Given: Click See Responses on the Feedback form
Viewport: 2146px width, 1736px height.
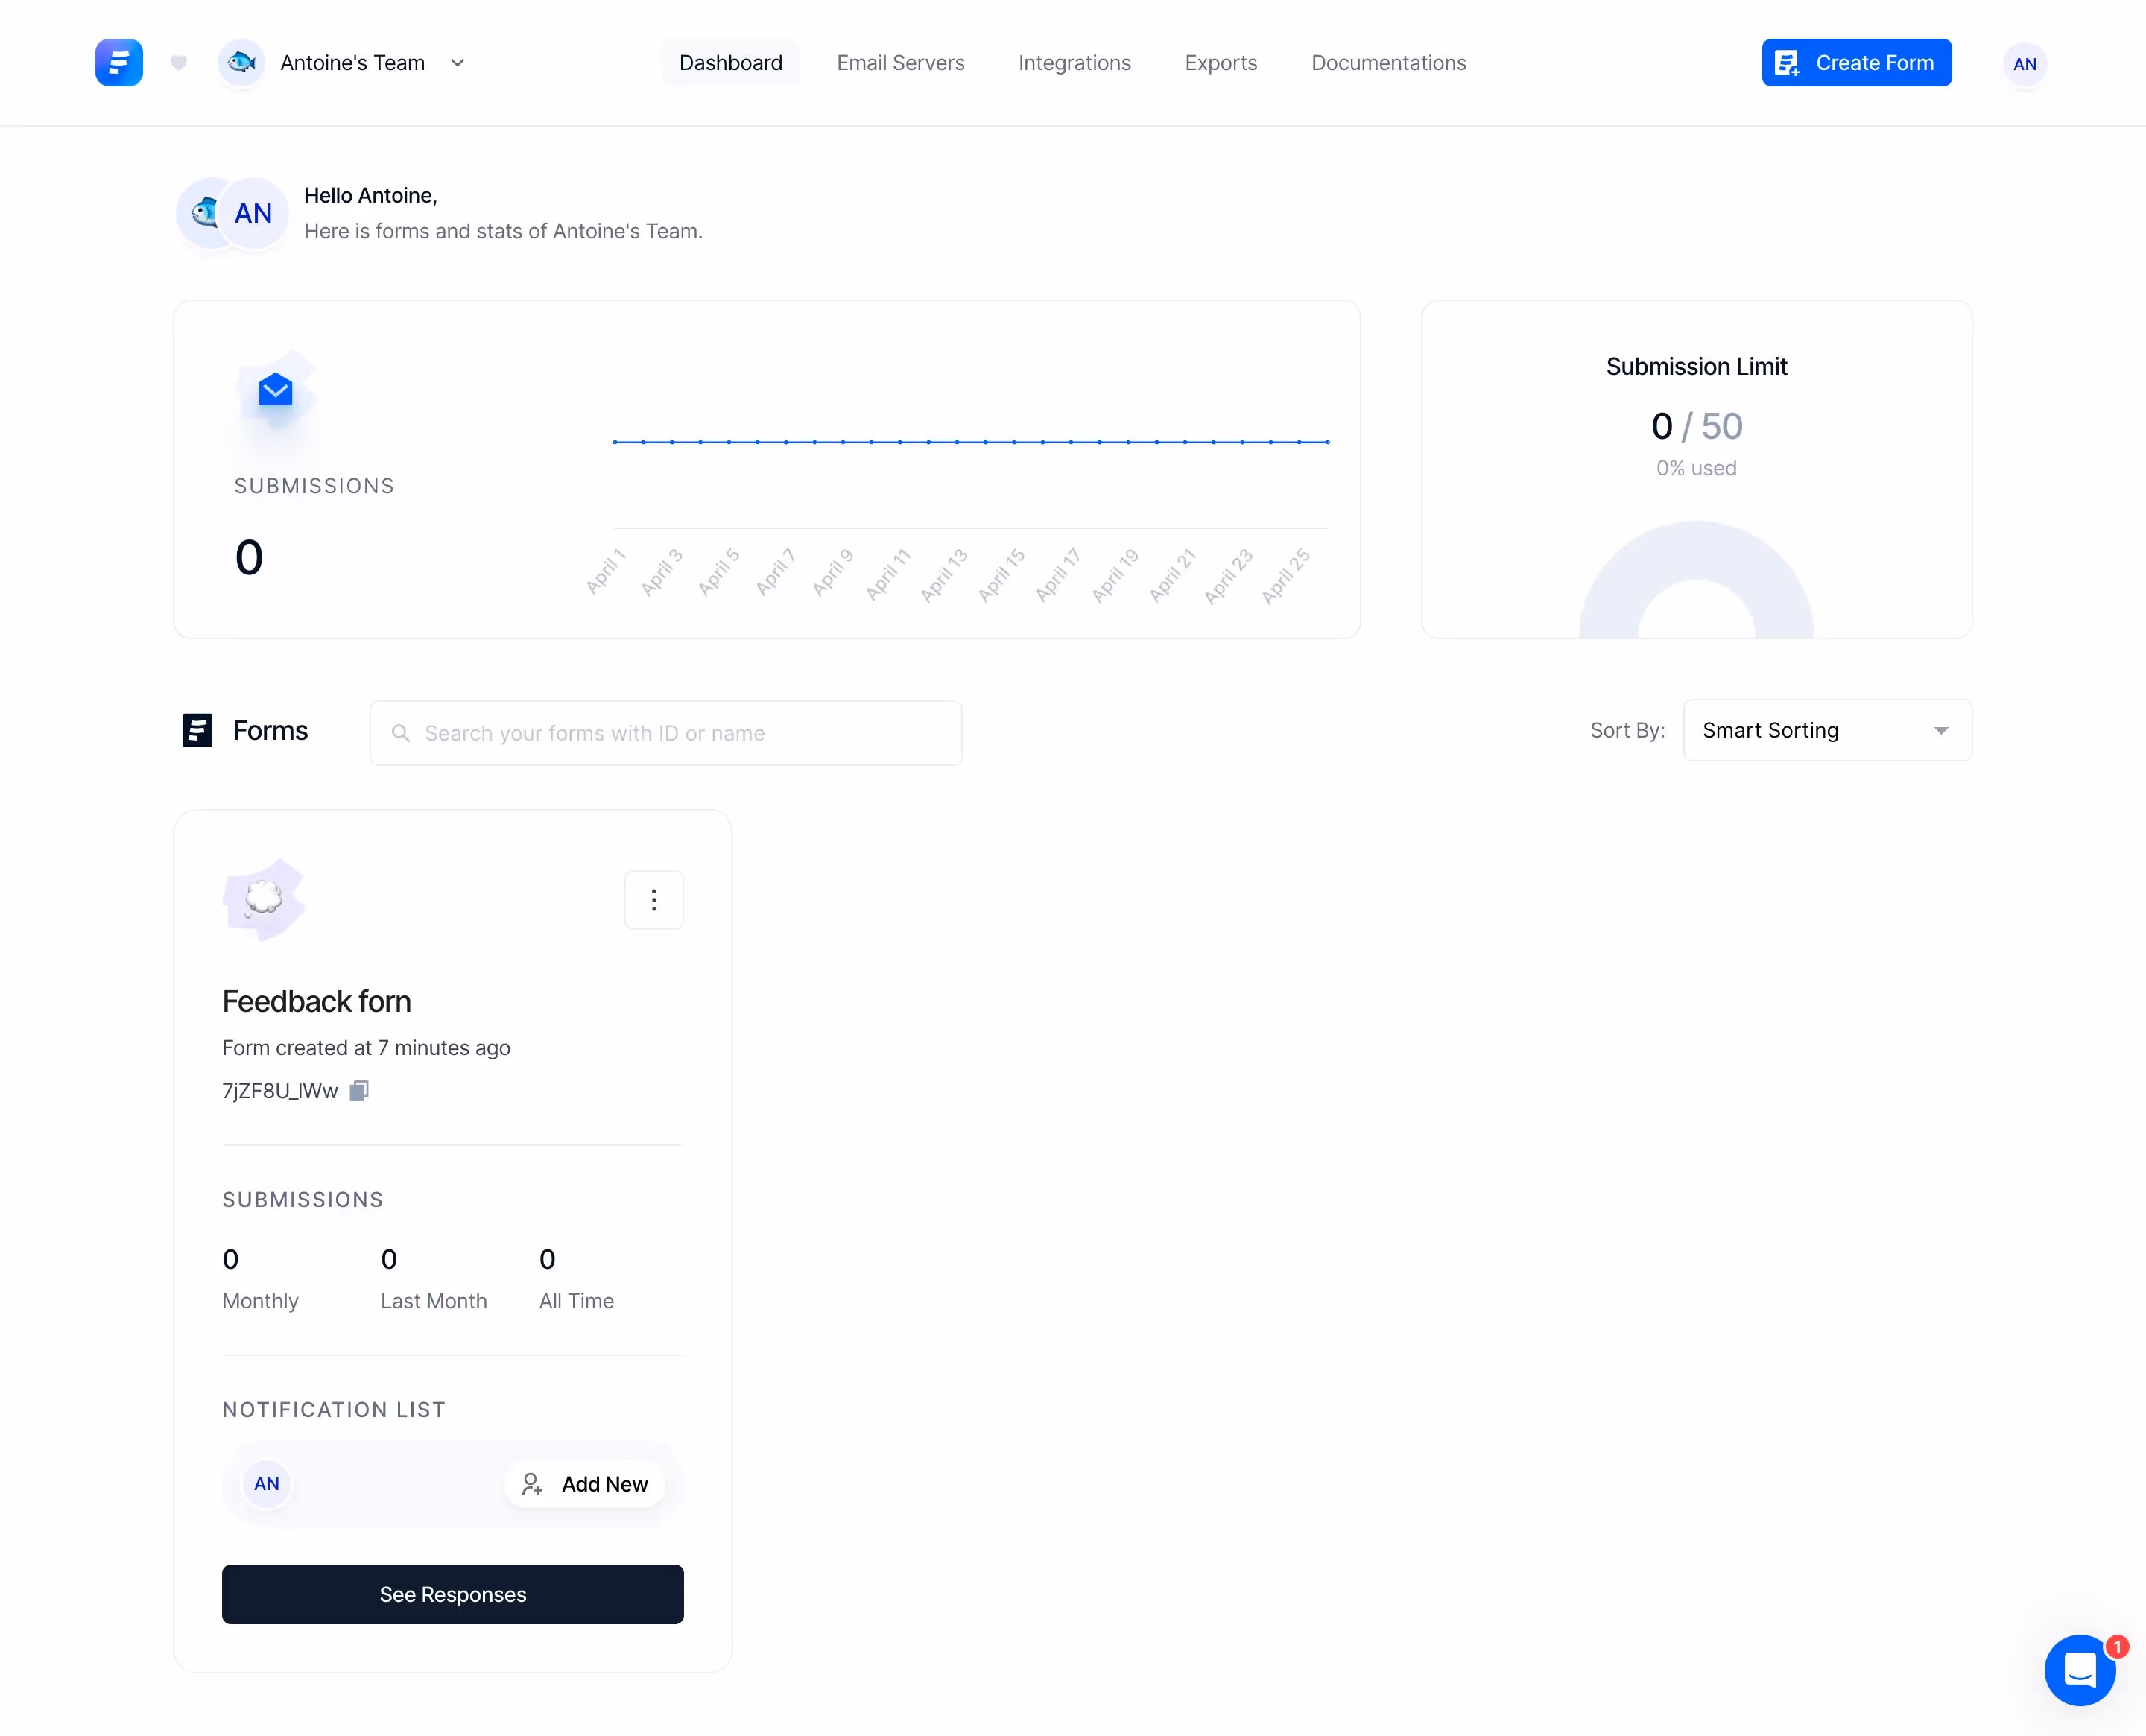Looking at the screenshot, I should click(x=452, y=1594).
